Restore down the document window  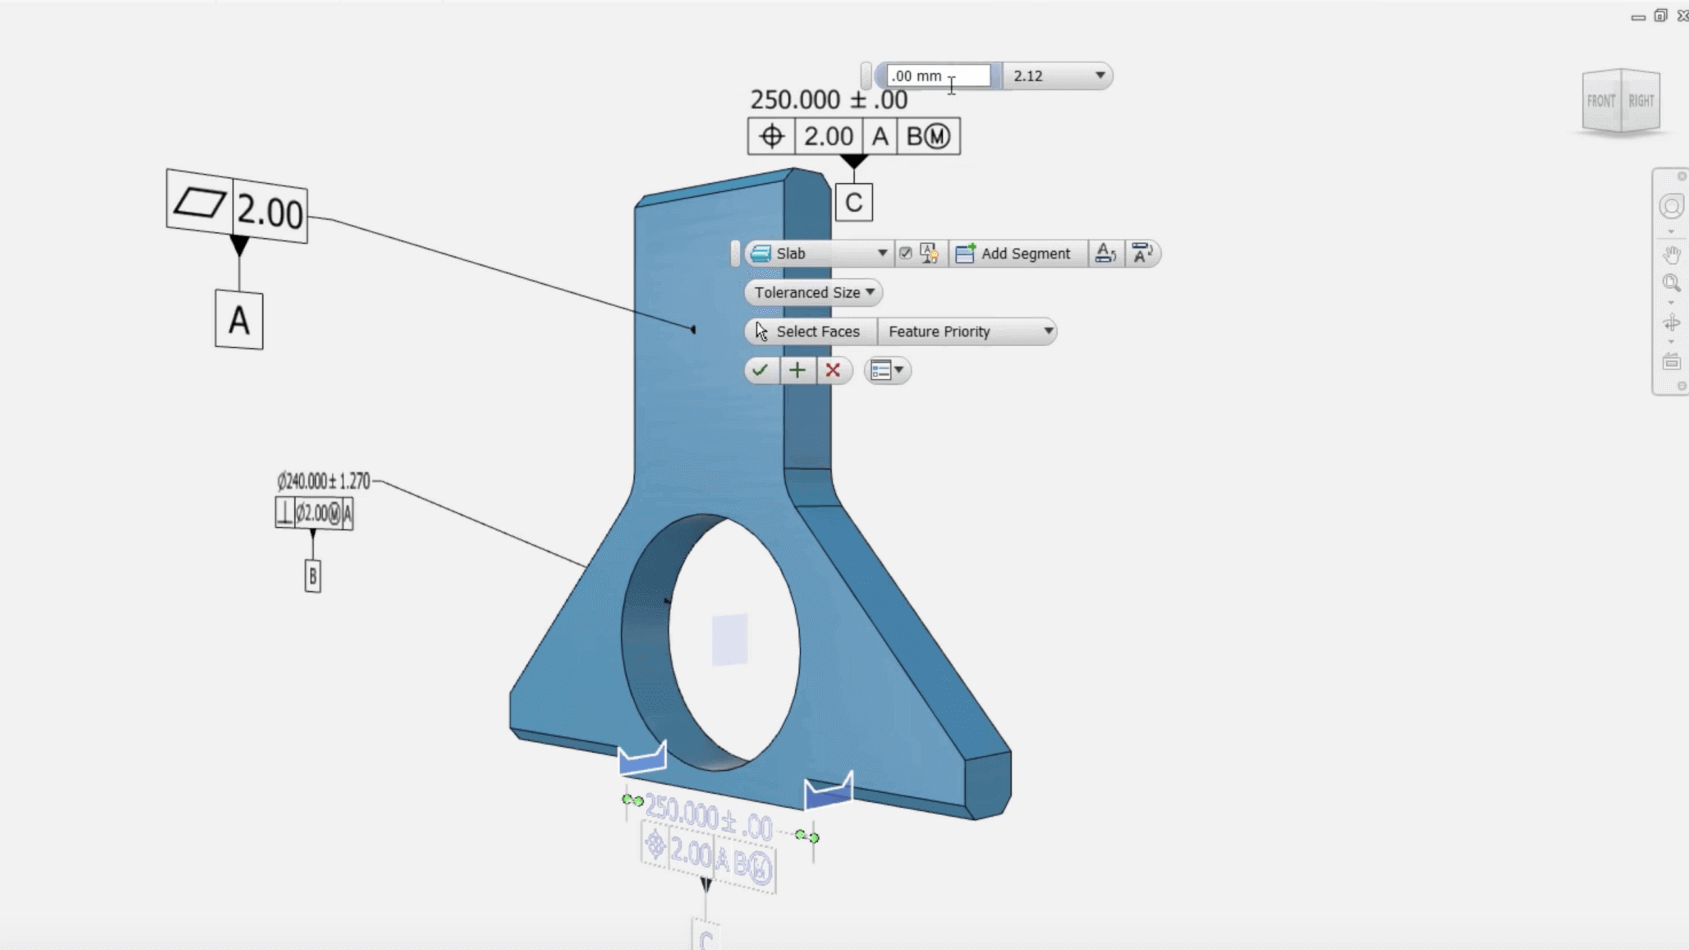pos(1661,16)
